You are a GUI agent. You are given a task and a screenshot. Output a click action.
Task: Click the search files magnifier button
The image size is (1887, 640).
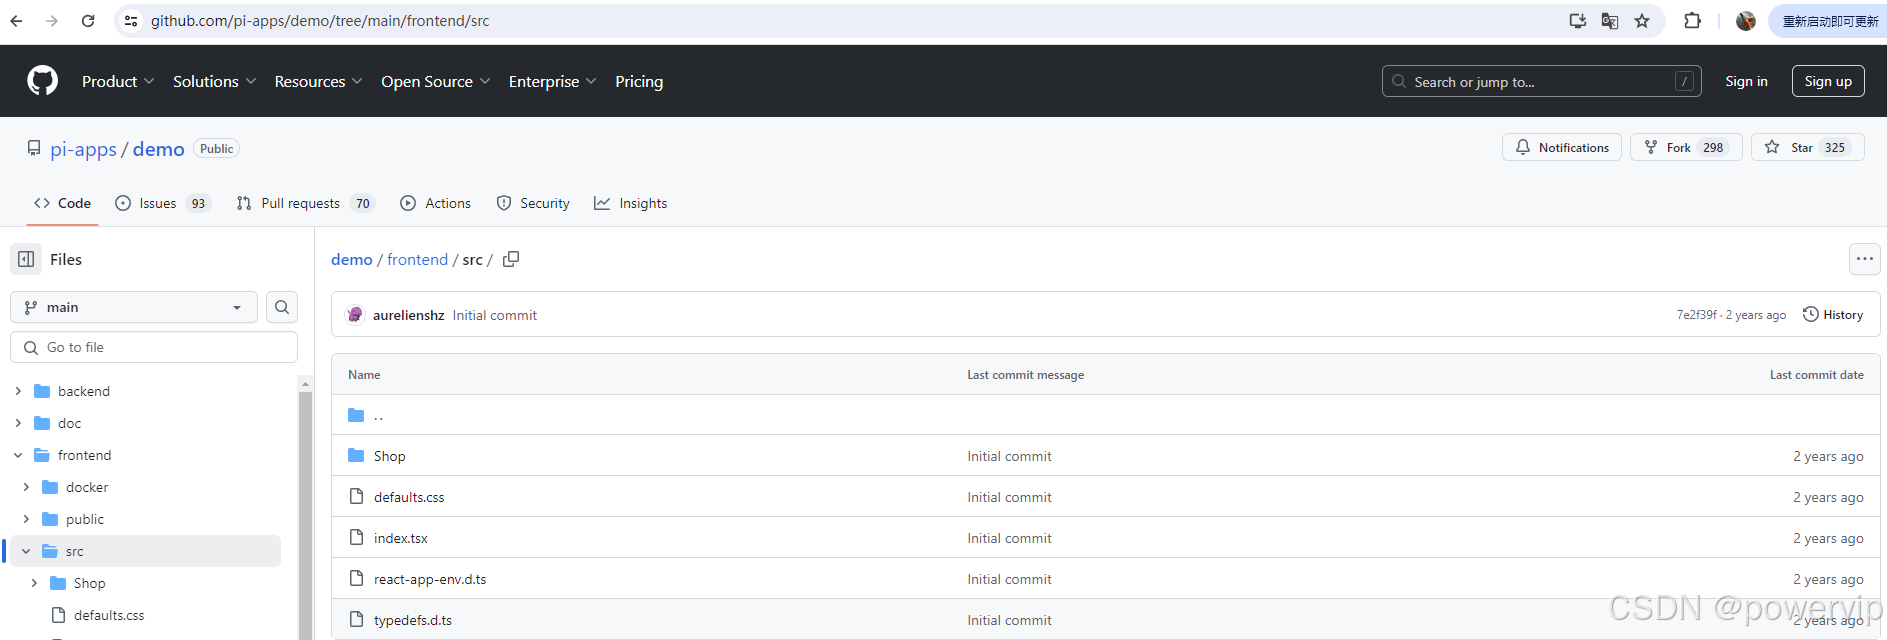pyautogui.click(x=282, y=307)
